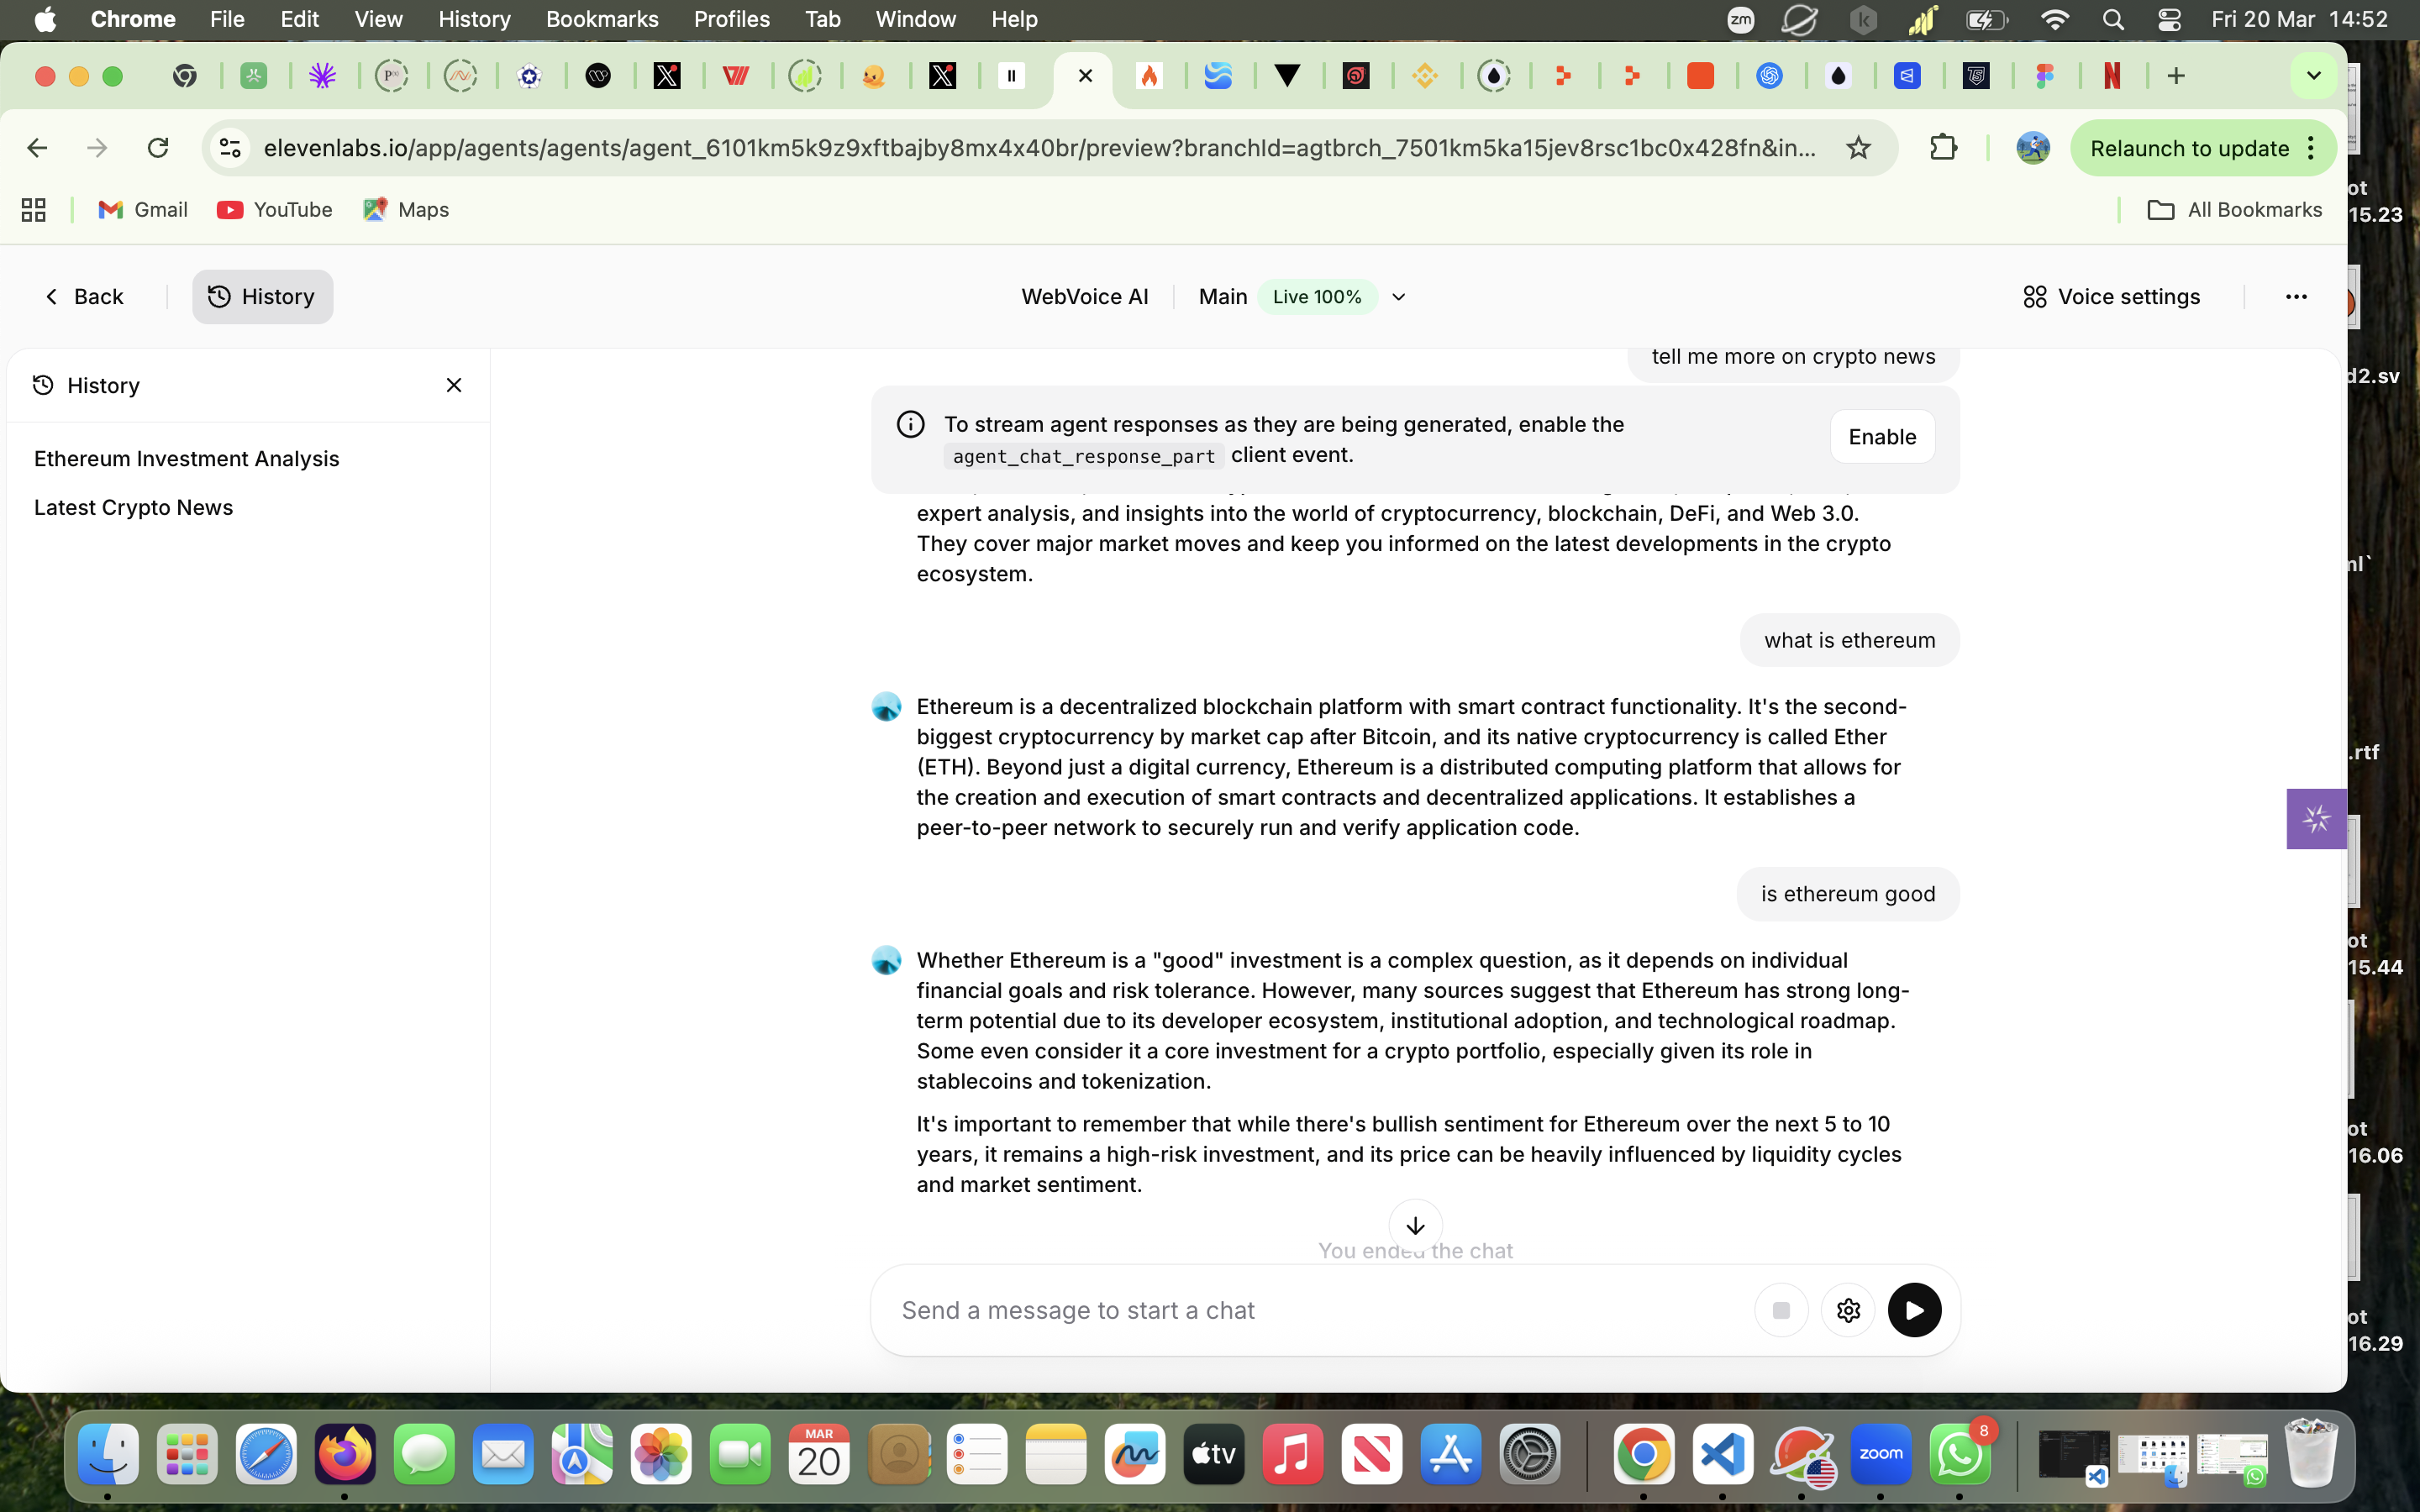The width and height of the screenshot is (2420, 1512).
Task: Click the scroll-to-bottom arrow button
Action: [x=1415, y=1225]
